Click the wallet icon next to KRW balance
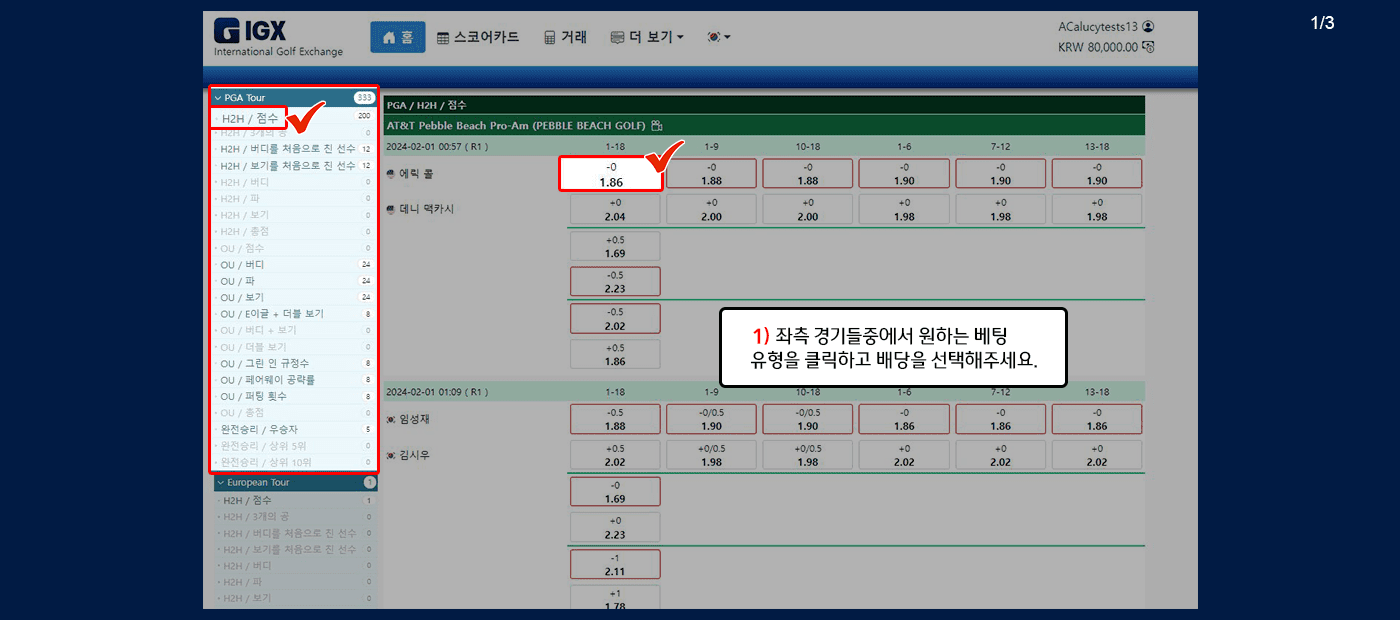1400x620 pixels. pyautogui.click(x=1149, y=47)
